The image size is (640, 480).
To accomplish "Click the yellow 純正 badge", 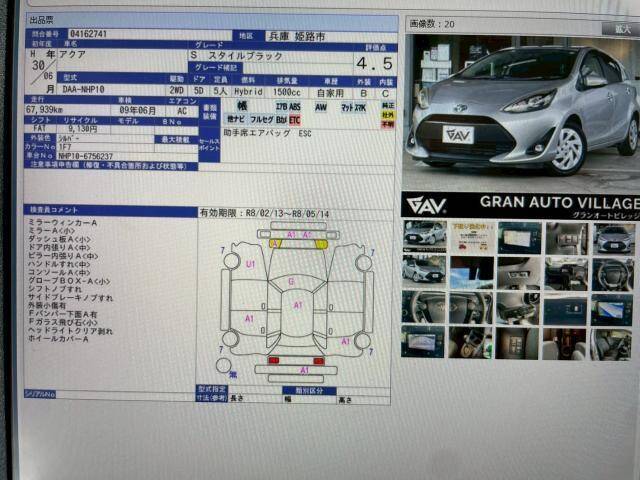I will (x=387, y=105).
